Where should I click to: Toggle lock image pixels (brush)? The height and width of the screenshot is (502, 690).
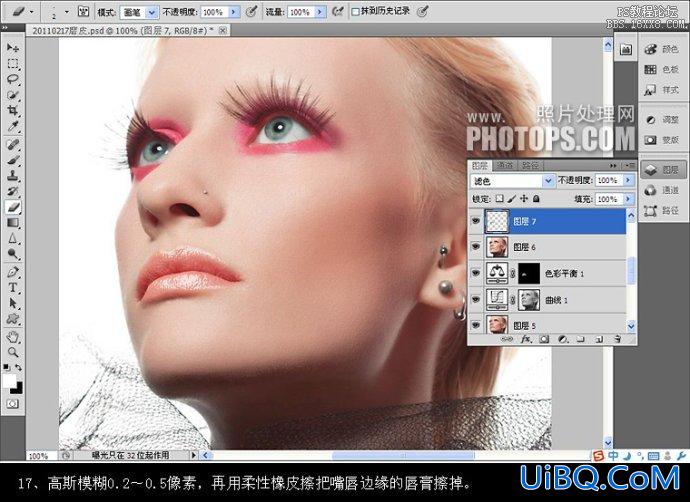click(511, 199)
